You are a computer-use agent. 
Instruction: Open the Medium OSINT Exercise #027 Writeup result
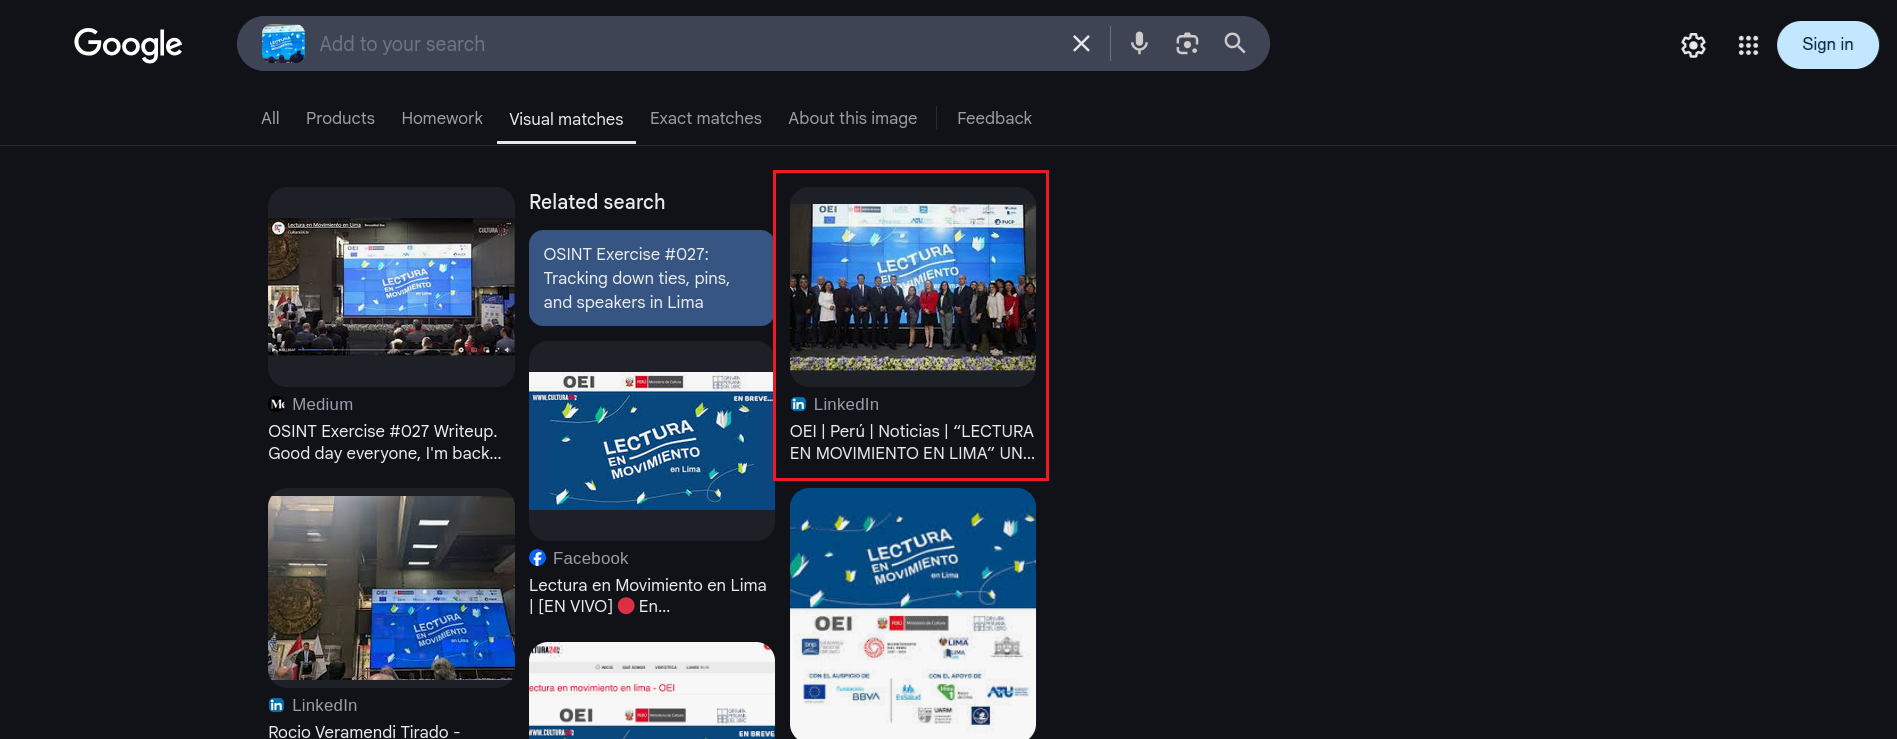coord(384,442)
